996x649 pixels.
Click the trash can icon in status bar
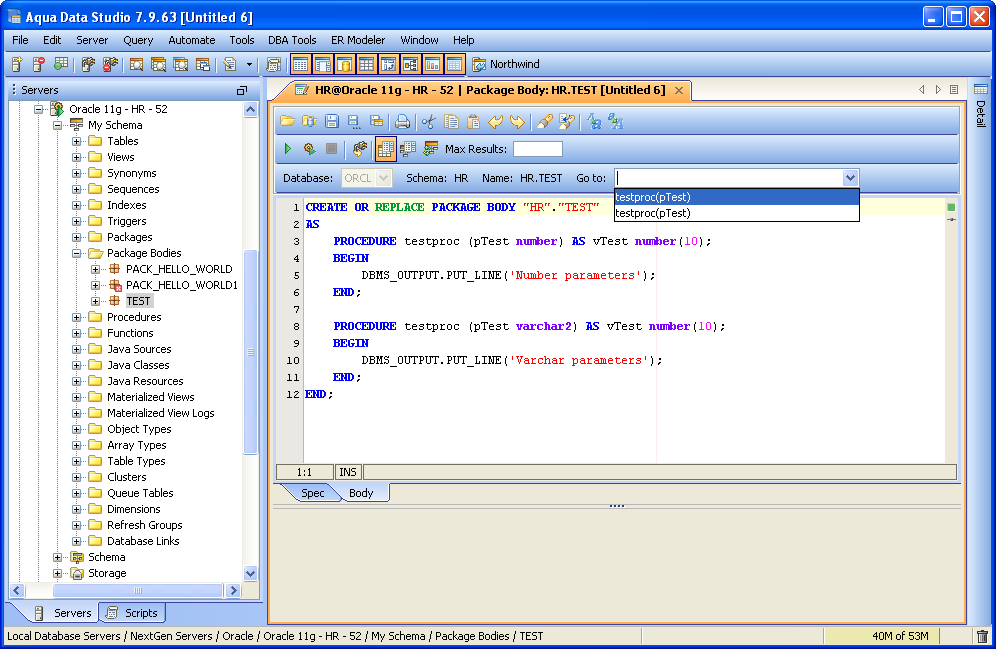(982, 636)
